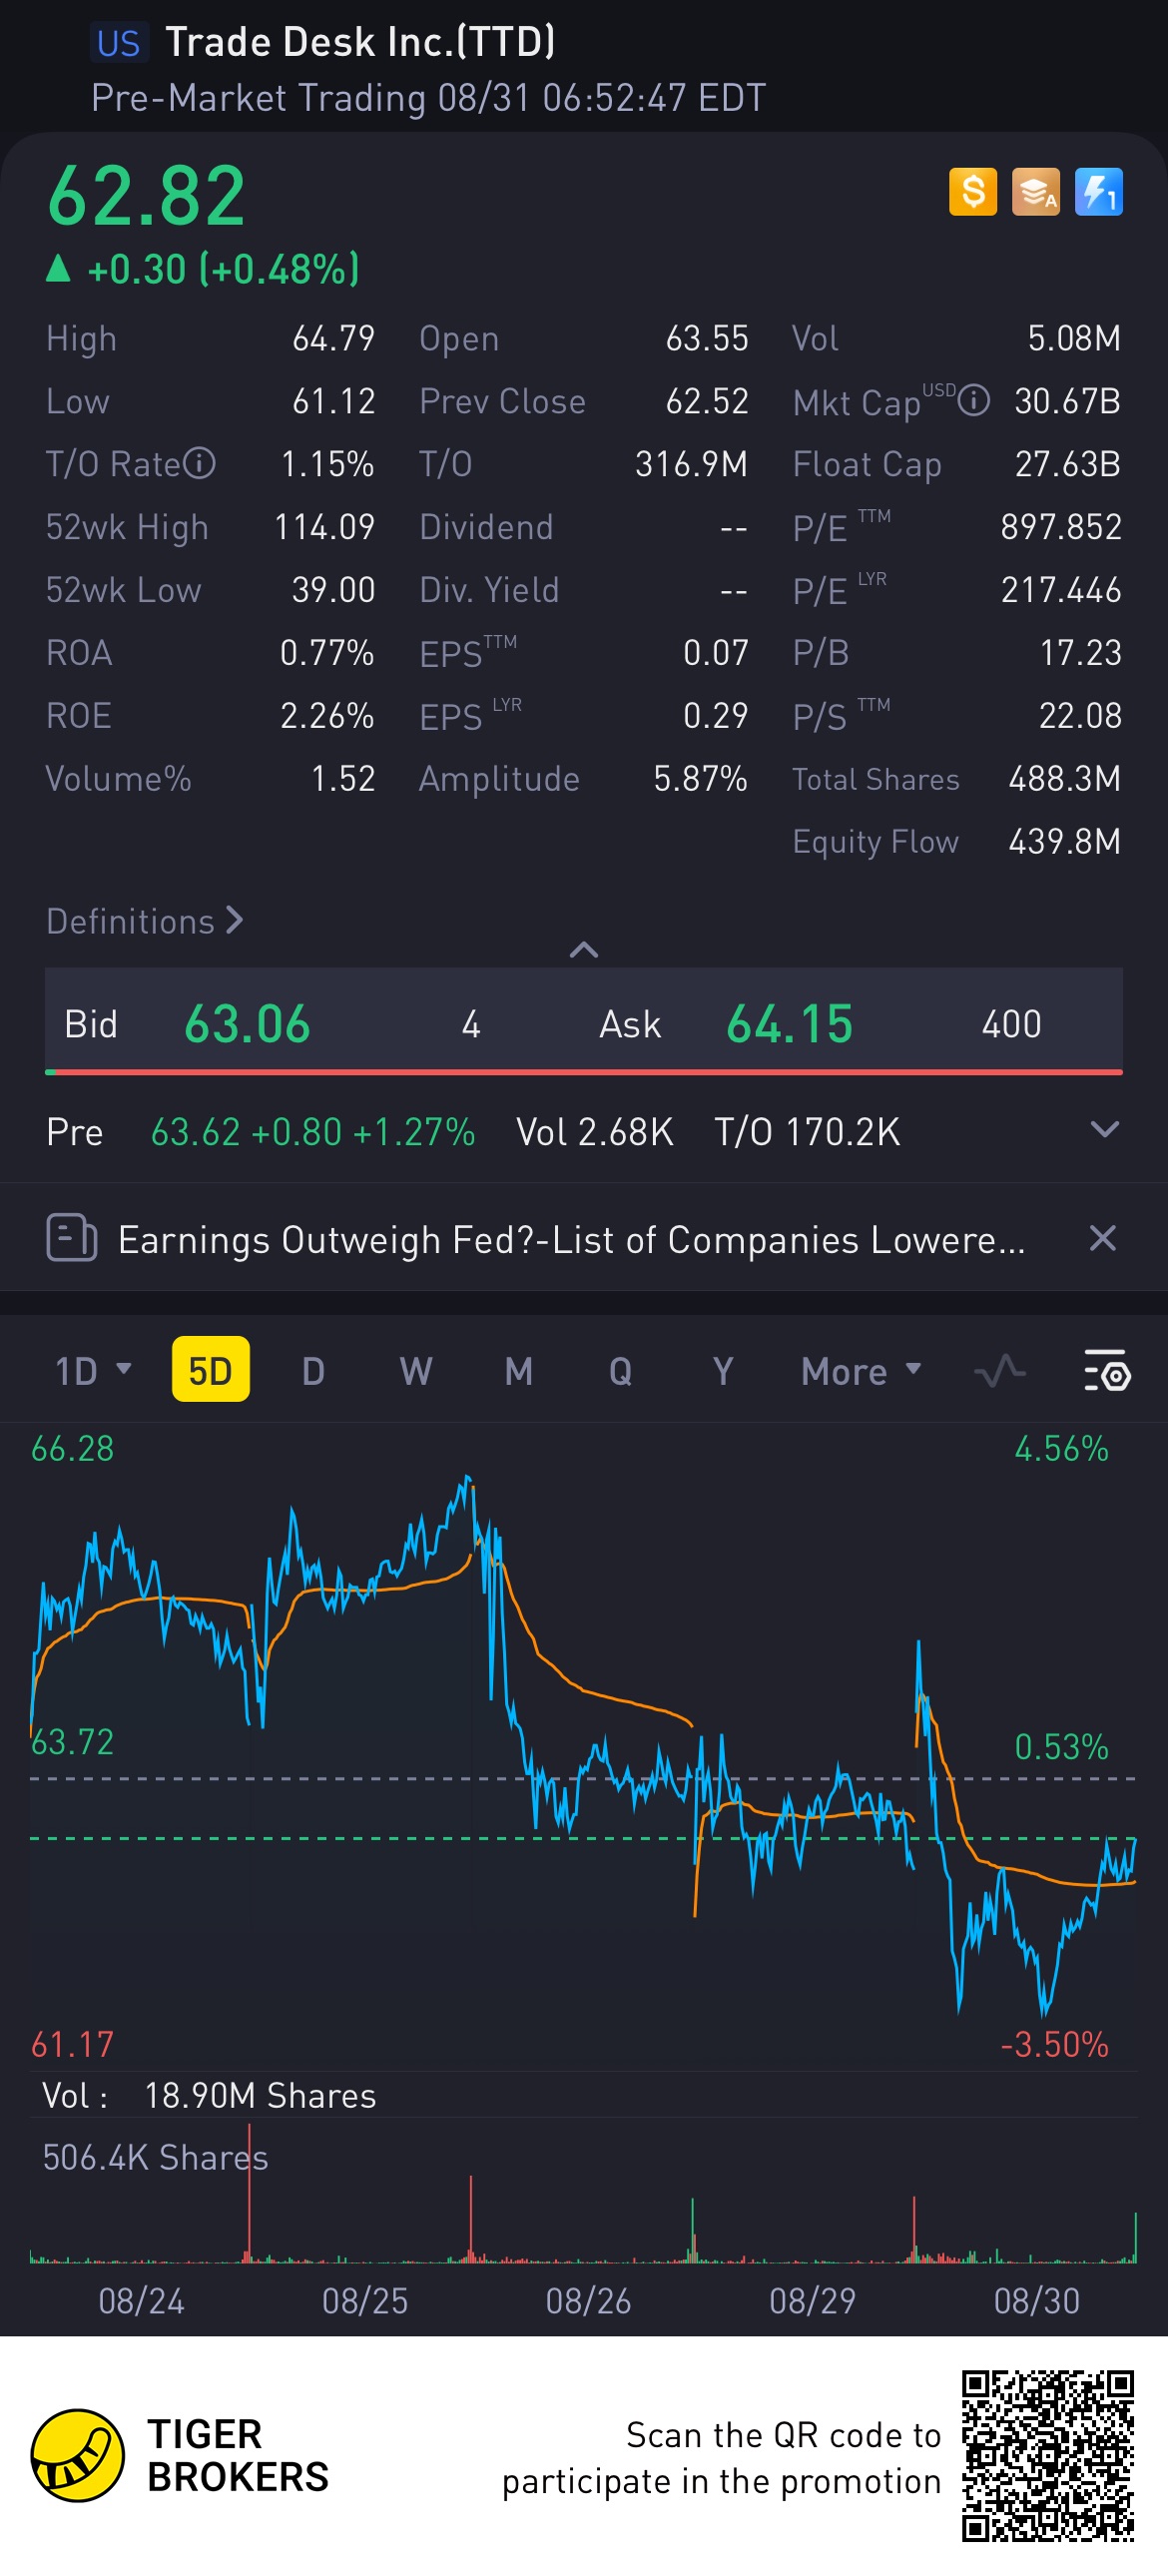Tap the 08/24 date on chart axis
The height and width of the screenshot is (2576, 1168).
click(141, 2301)
